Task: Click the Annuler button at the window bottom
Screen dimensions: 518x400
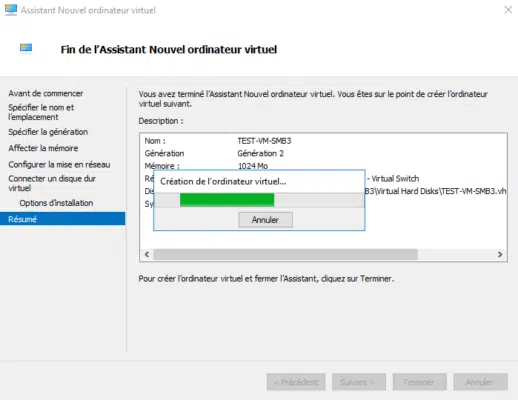Action: pyautogui.click(x=481, y=382)
